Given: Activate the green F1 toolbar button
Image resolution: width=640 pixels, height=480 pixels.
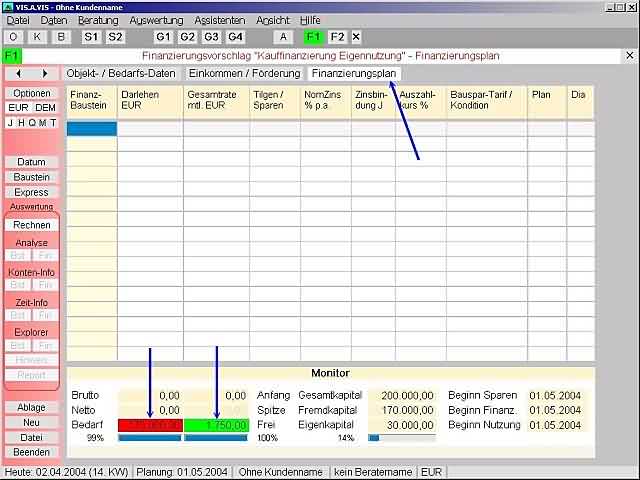Looking at the screenshot, I should click(313, 37).
